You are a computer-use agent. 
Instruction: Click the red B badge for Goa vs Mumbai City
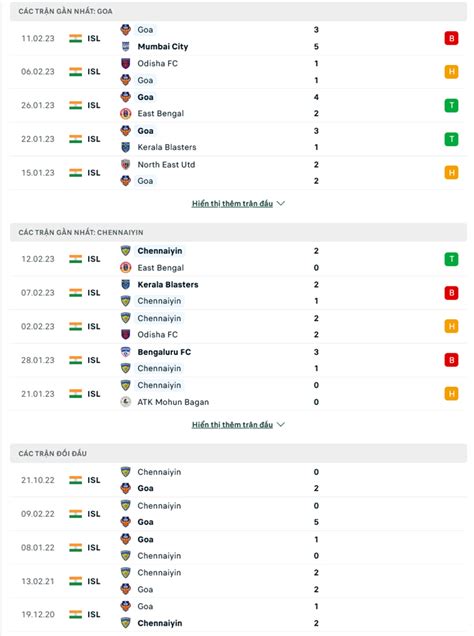451,39
